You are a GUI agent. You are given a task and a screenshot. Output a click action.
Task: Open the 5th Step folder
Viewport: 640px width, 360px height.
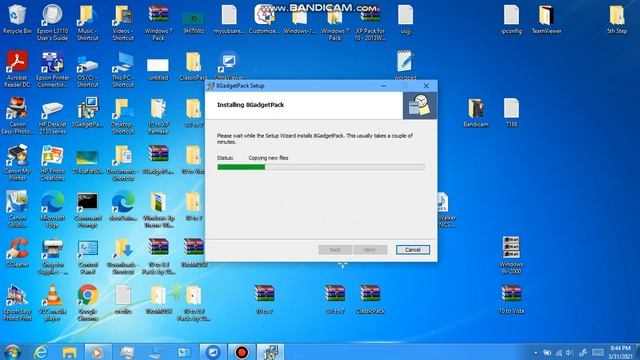617,19
